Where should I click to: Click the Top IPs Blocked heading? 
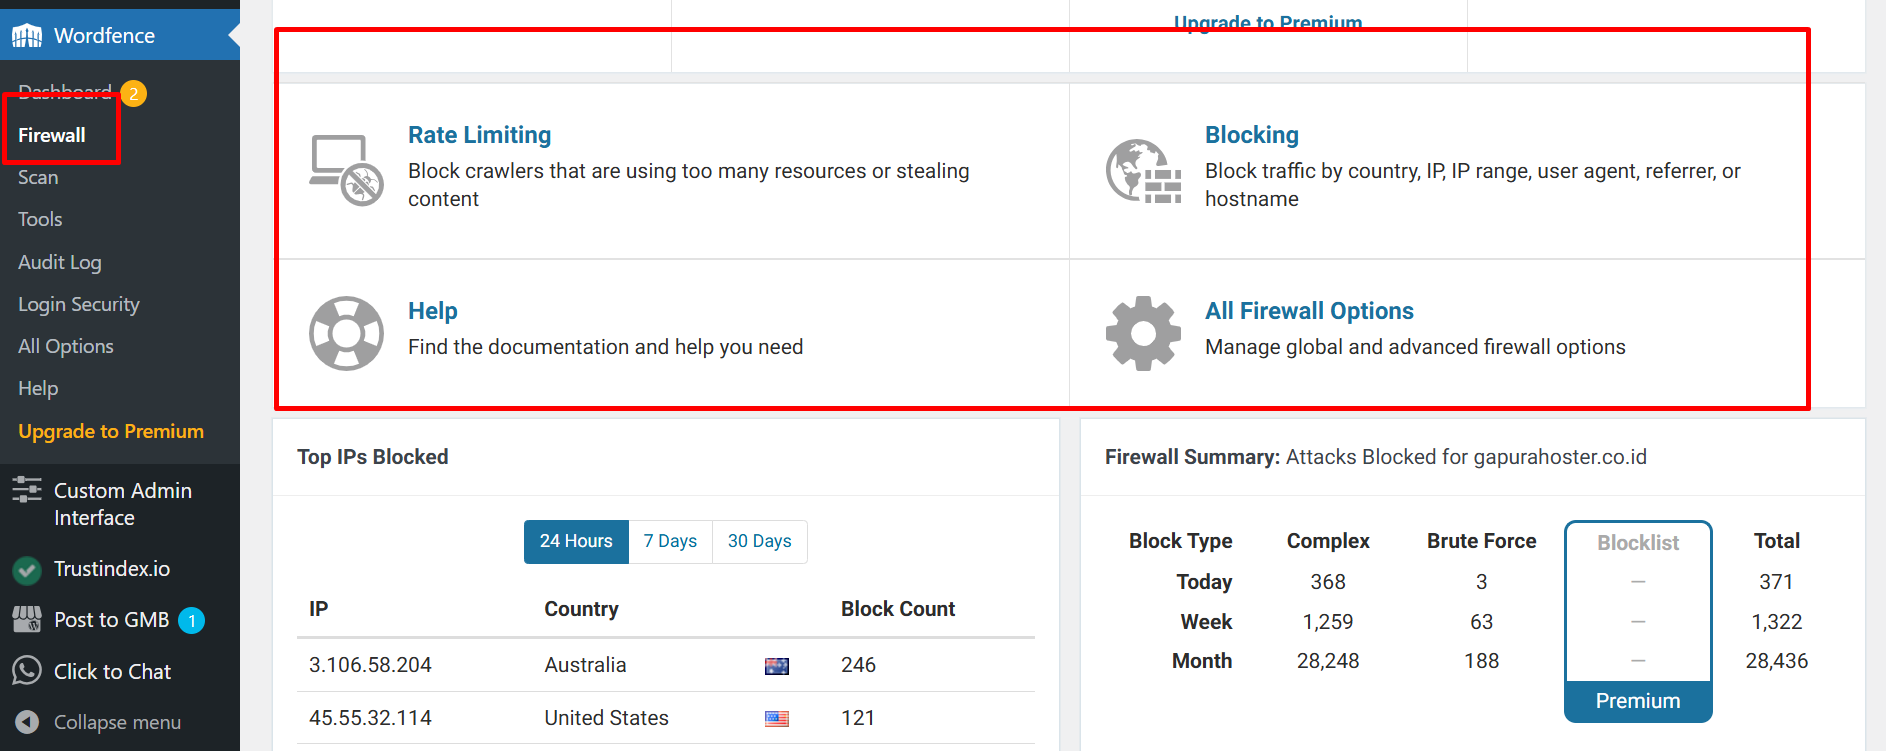coord(372,457)
